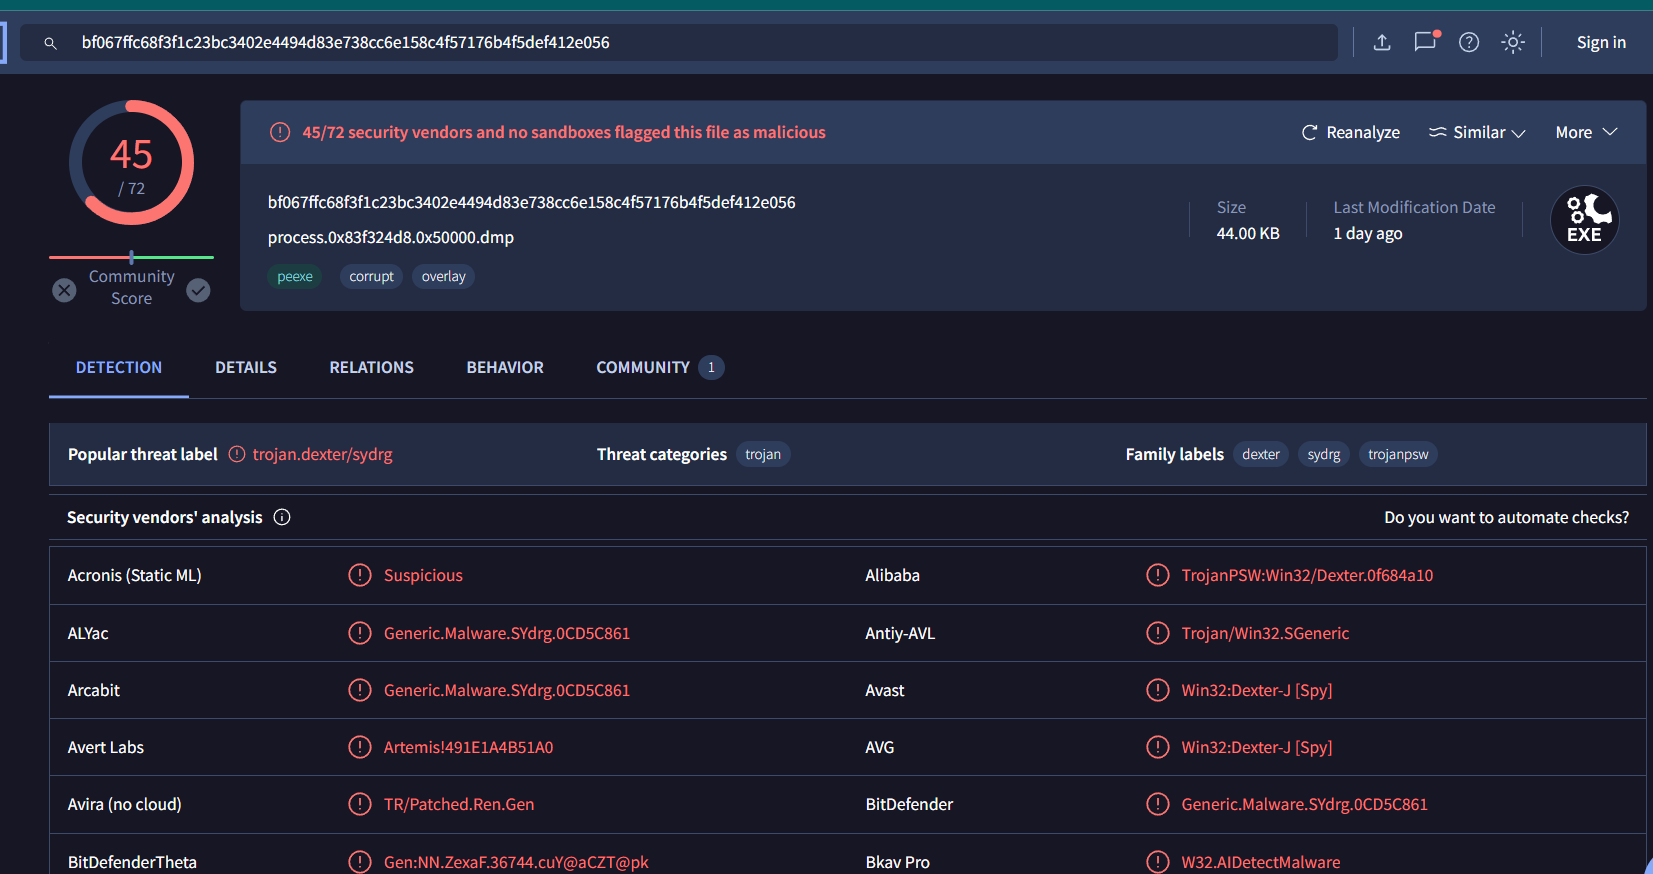The width and height of the screenshot is (1653, 874).
Task: Click the Sign in link
Action: pyautogui.click(x=1601, y=42)
